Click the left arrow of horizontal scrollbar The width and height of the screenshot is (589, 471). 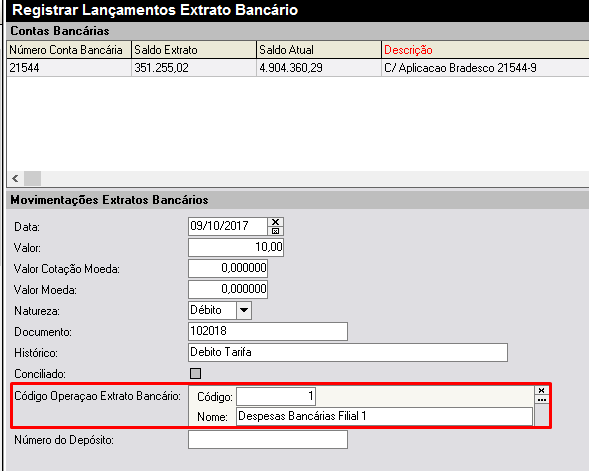click(15, 178)
